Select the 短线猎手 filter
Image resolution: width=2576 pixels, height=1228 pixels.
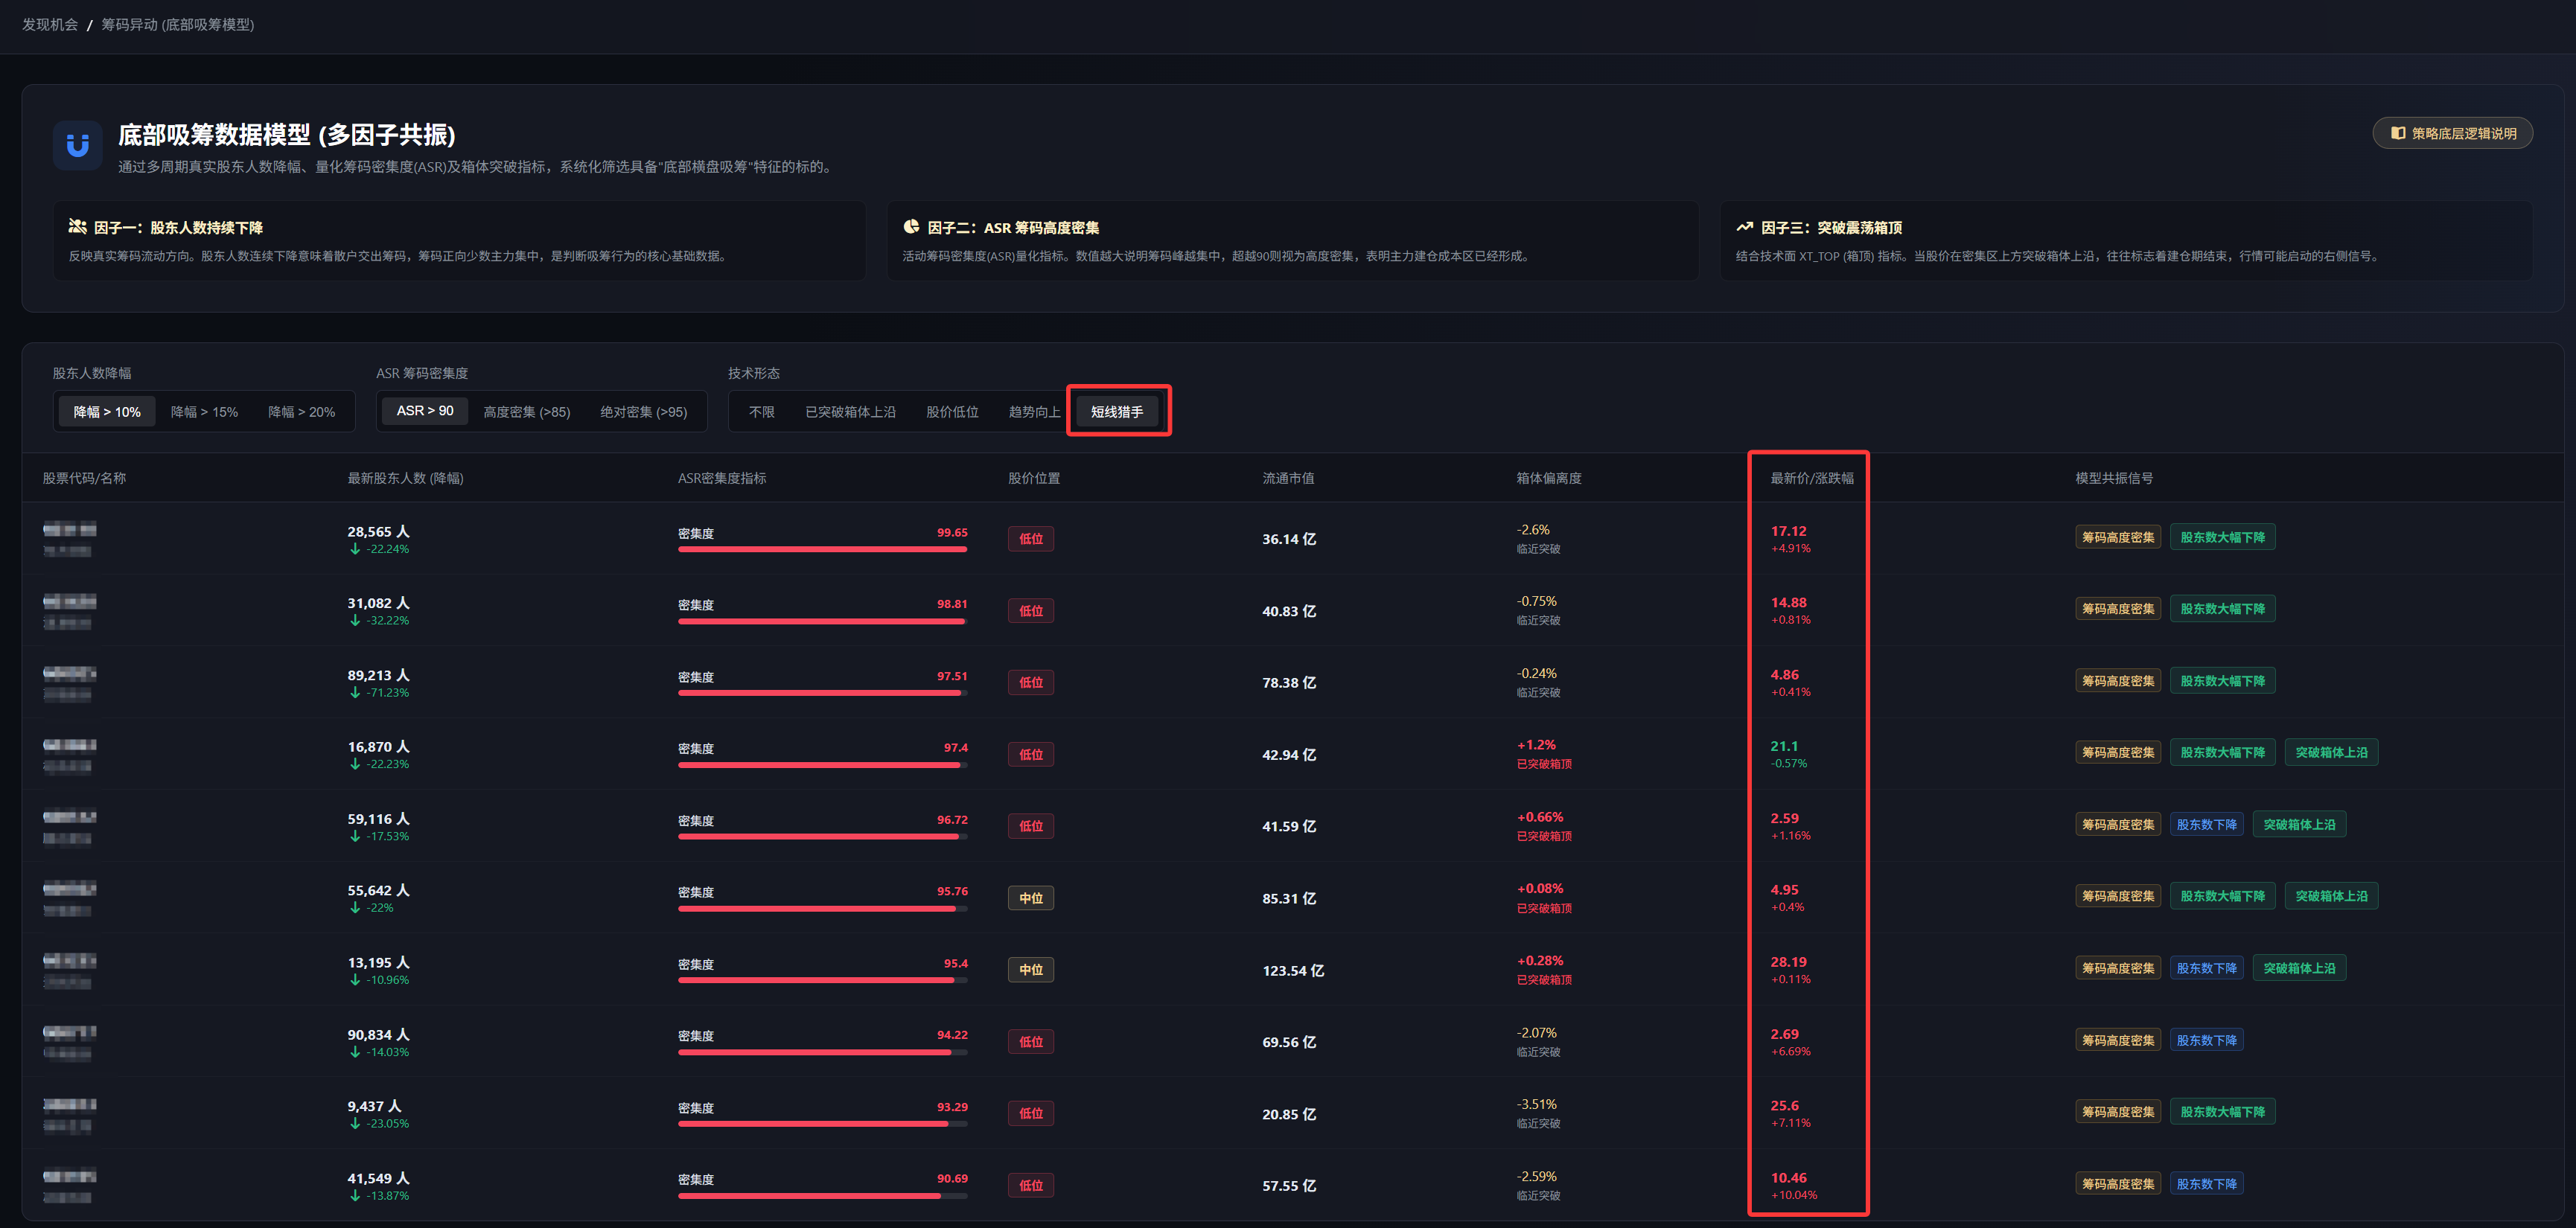click(x=1116, y=412)
